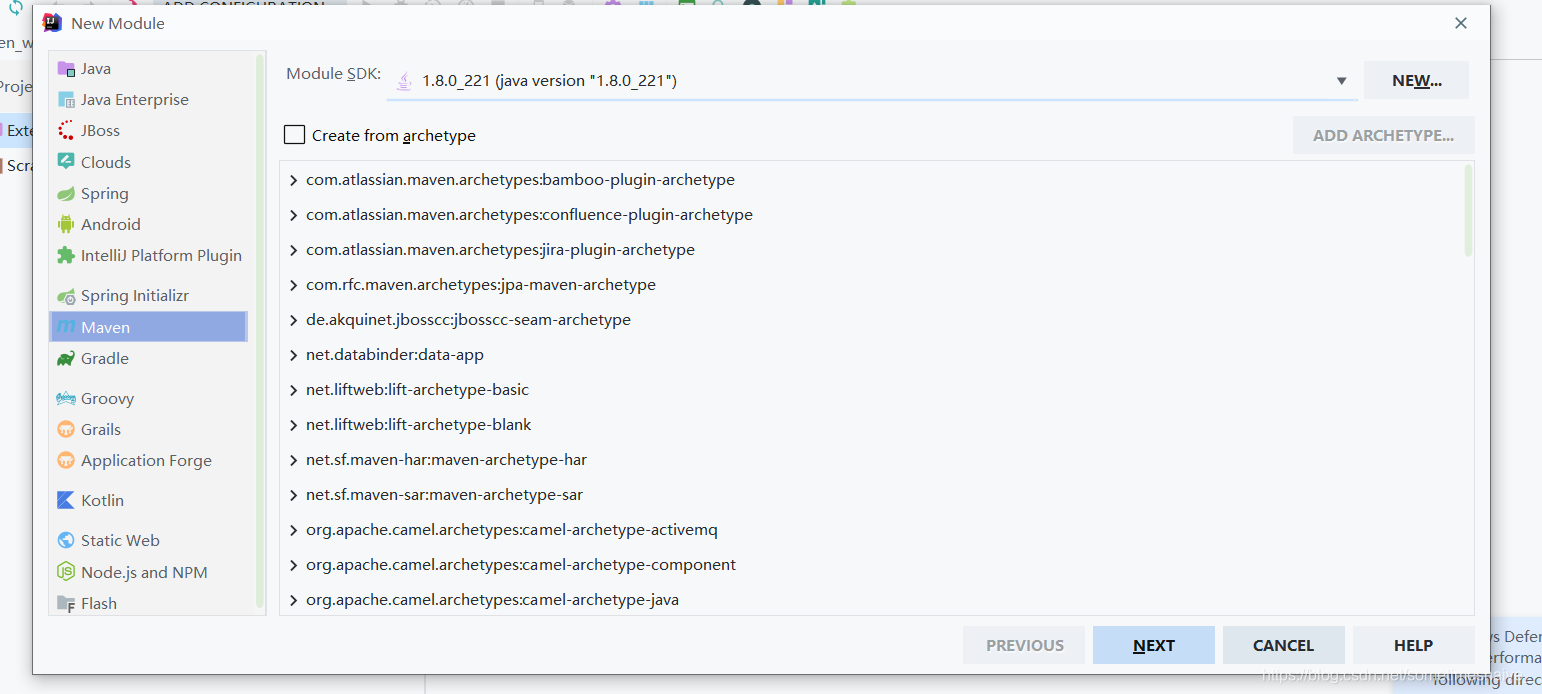Select de.akquinet.jbosscc:jbosscc-seam-archetype text
Image resolution: width=1542 pixels, height=694 pixels.
tap(468, 320)
